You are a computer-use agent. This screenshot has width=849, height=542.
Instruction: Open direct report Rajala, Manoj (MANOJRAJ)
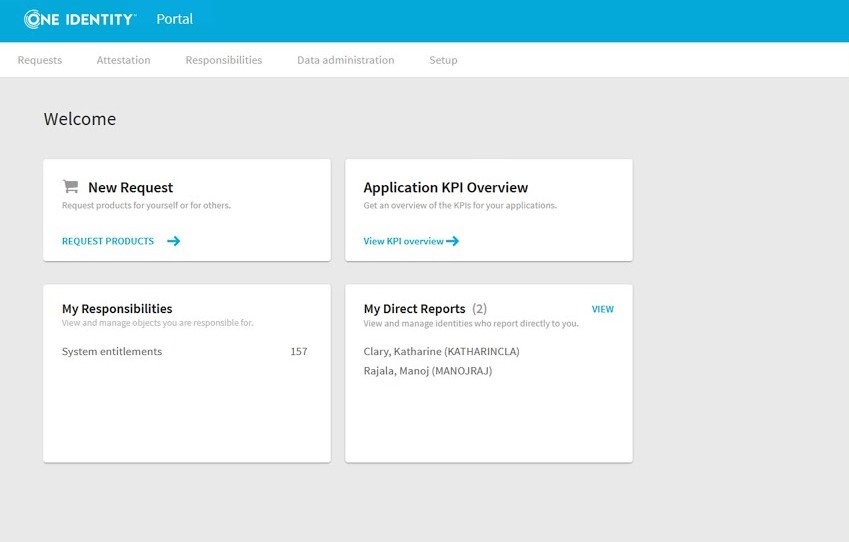point(428,371)
